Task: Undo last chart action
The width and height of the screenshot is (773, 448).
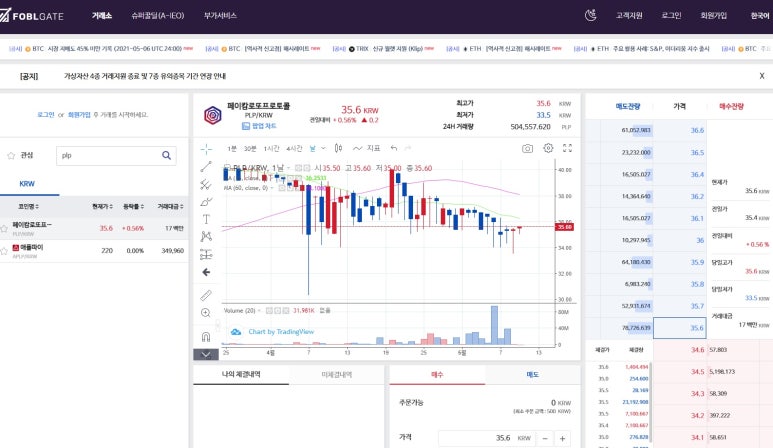Action: tap(393, 148)
